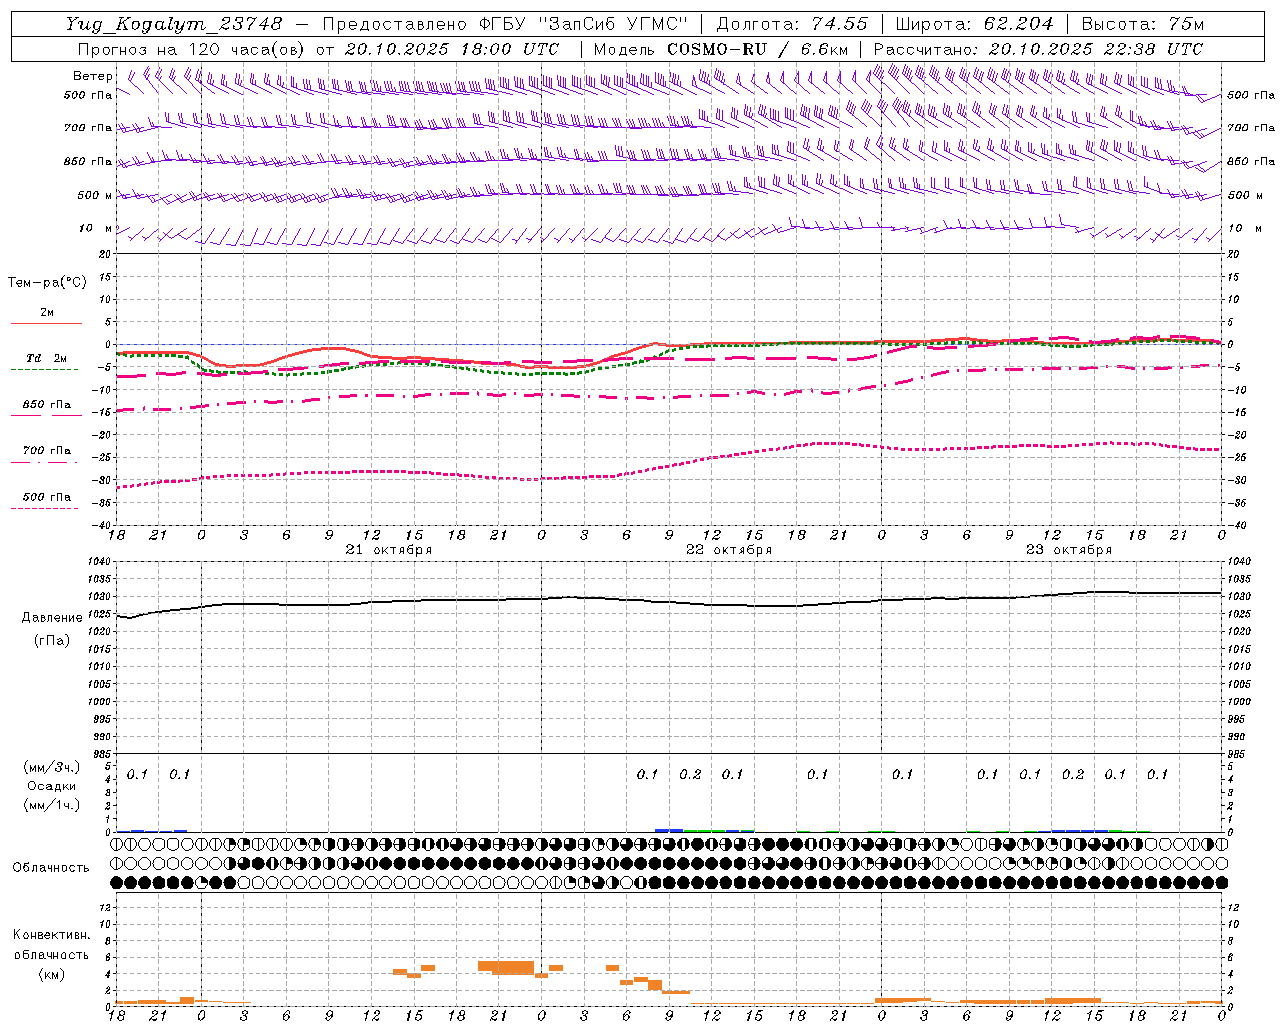This screenshot has width=1280, height=1024.
Task: Click the 12 value on left convective axis
Action: point(106,907)
